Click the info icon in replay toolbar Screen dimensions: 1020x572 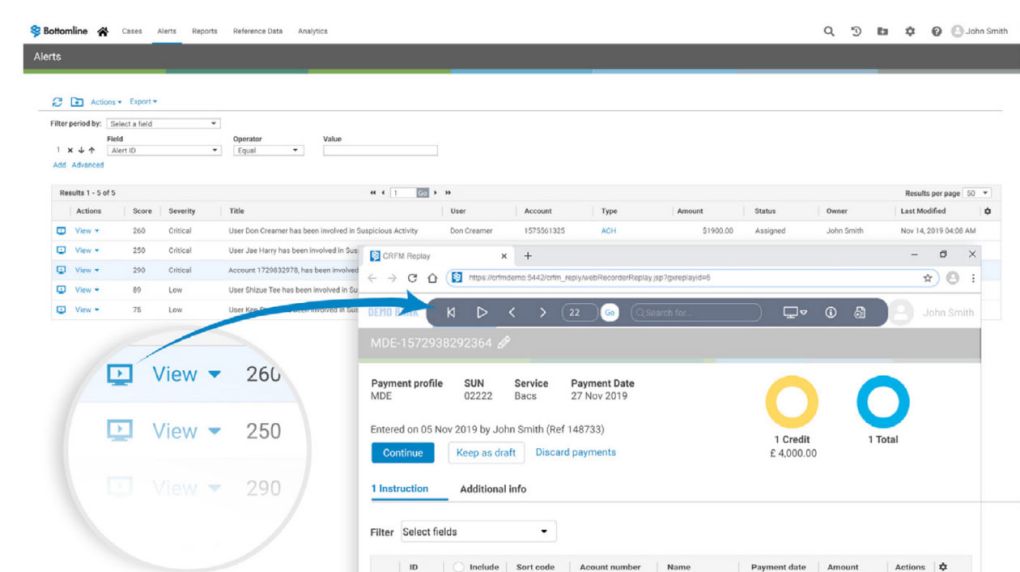coord(829,313)
